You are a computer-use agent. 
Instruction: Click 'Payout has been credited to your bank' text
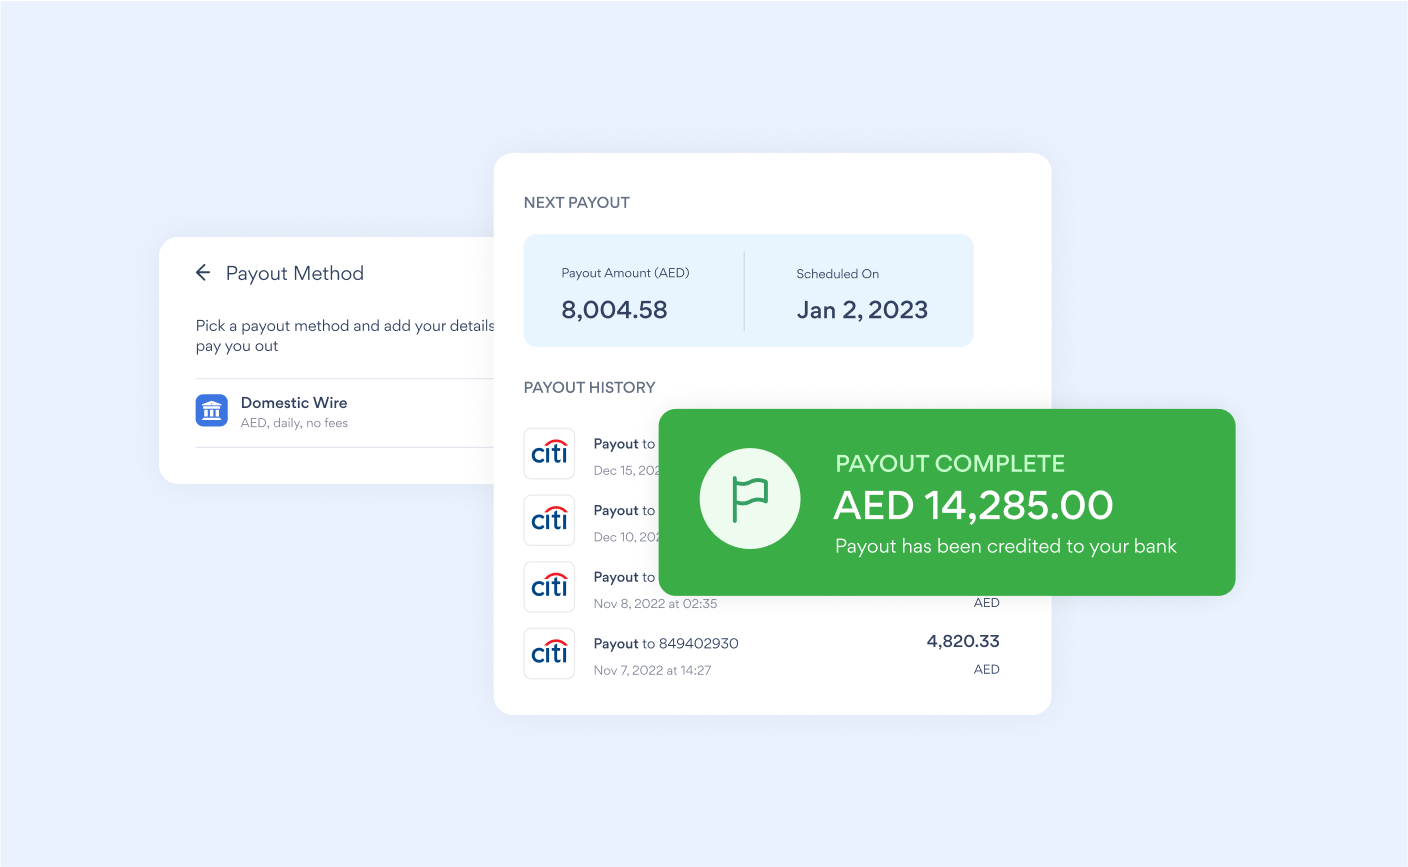pos(1006,546)
